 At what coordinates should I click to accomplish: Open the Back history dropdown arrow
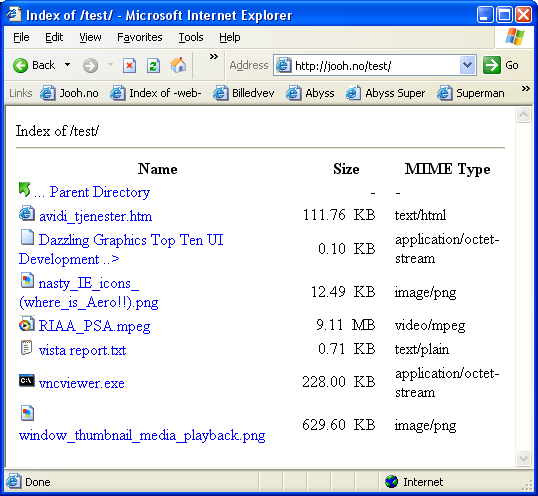tap(68, 64)
